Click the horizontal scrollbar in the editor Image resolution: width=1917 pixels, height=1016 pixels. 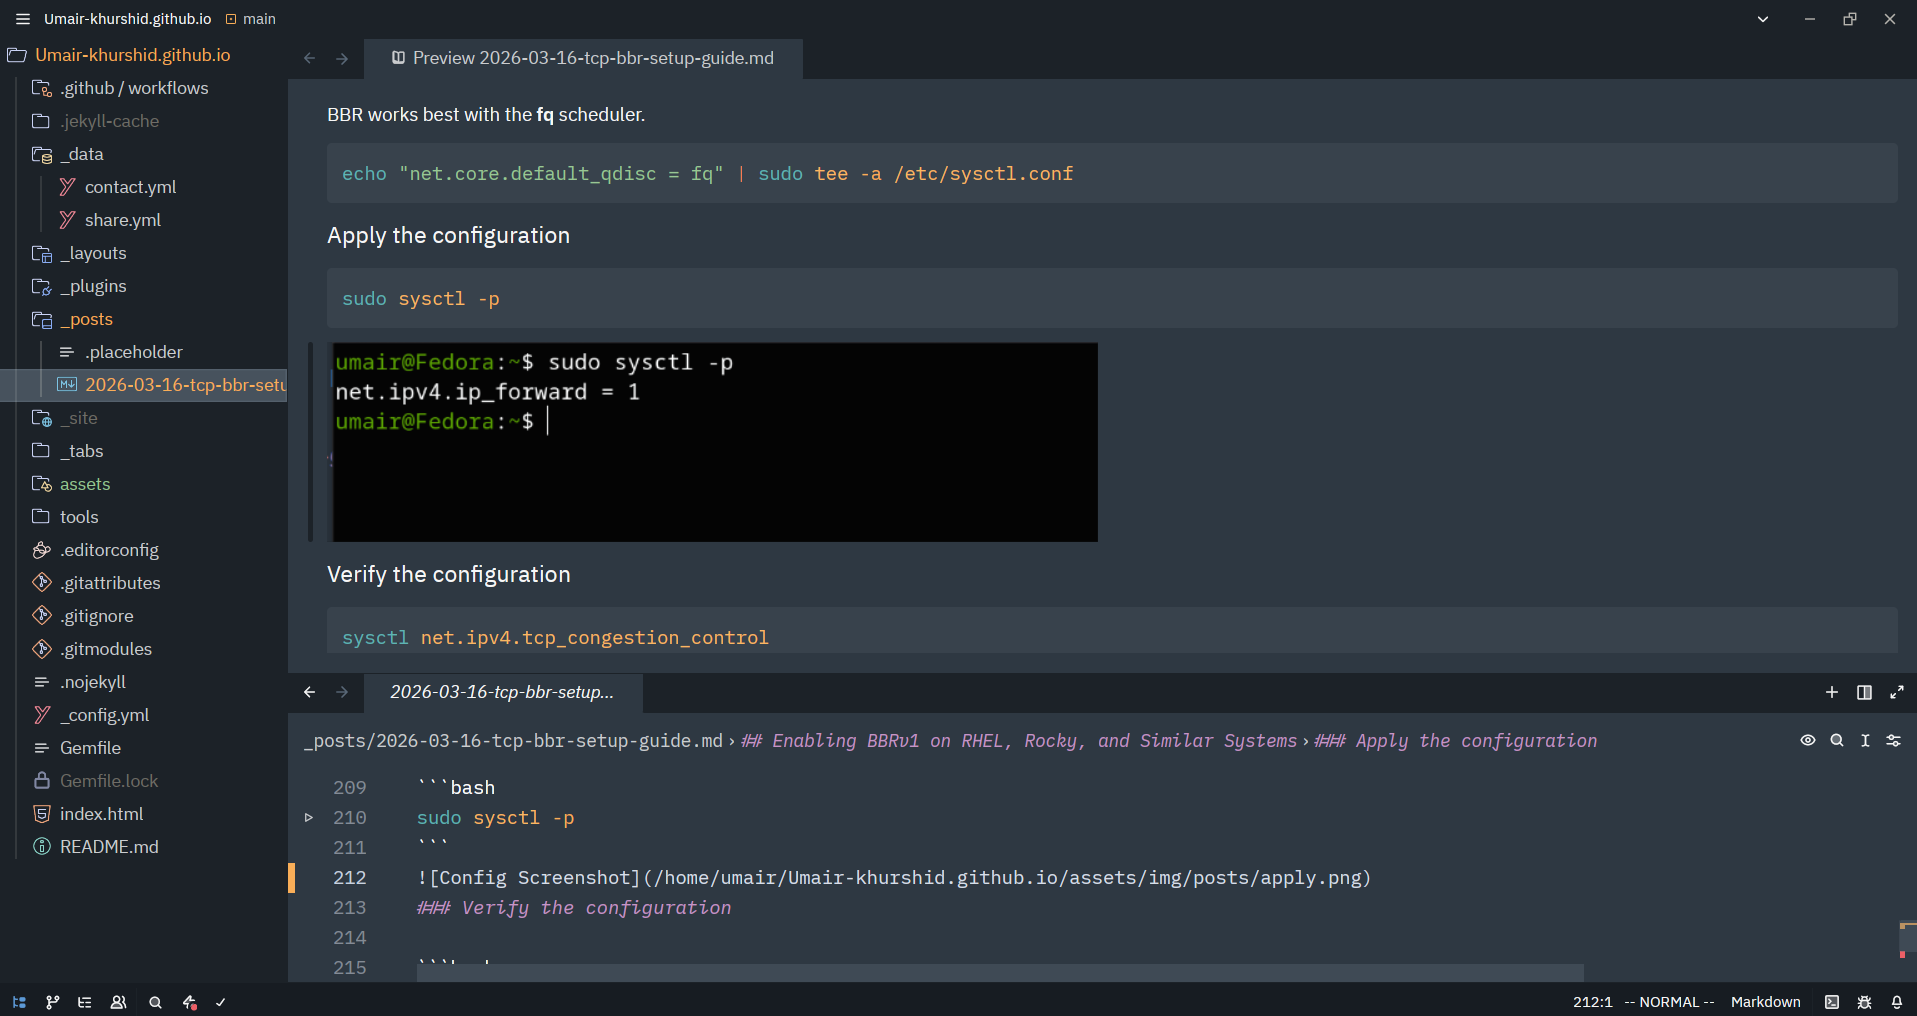tap(1000, 973)
